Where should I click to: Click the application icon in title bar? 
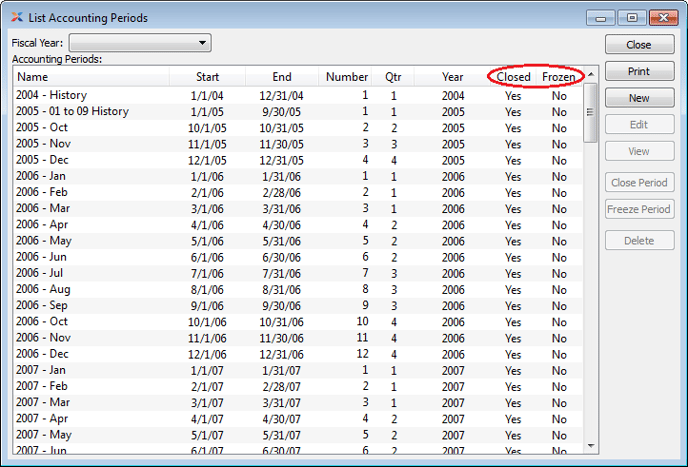pos(17,17)
